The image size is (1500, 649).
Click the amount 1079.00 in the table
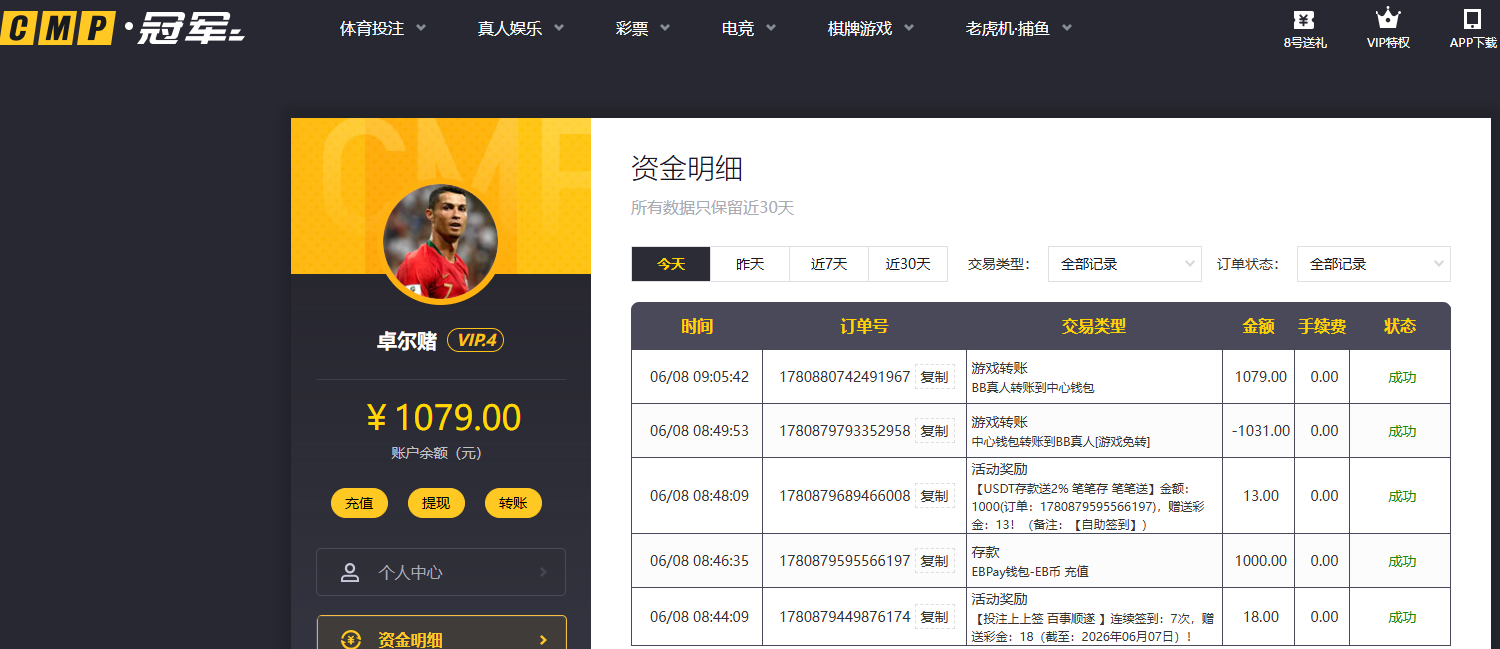pyautogui.click(x=1261, y=377)
